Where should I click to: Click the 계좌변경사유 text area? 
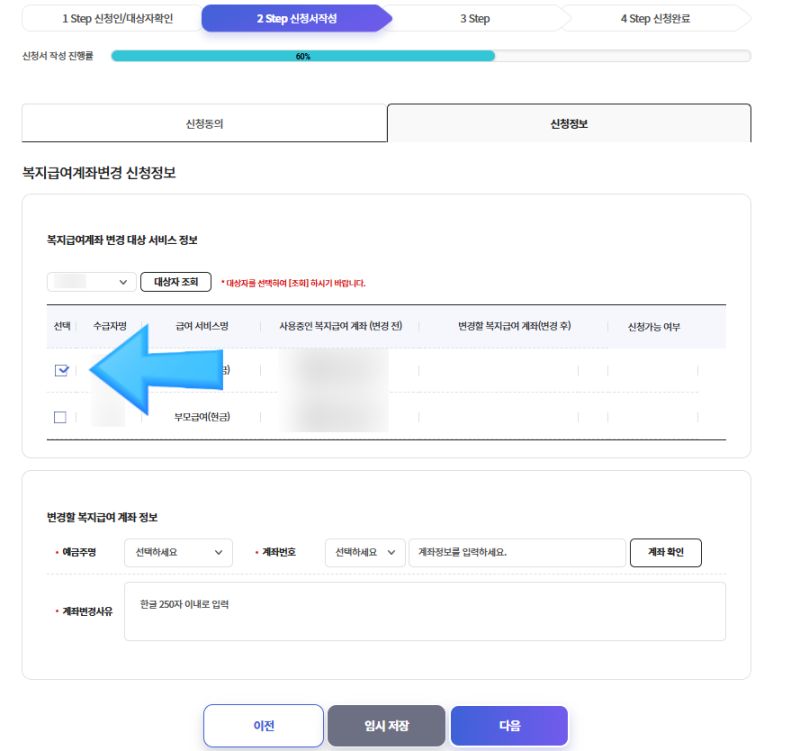click(x=425, y=611)
